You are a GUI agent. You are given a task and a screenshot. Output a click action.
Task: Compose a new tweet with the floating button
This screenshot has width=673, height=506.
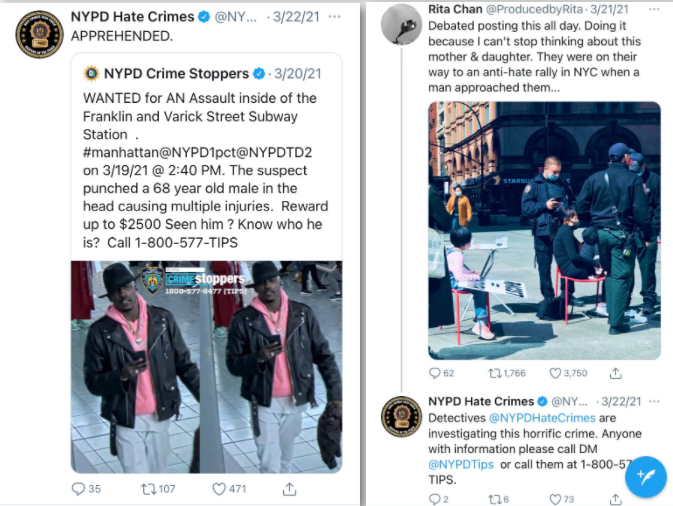coord(646,476)
